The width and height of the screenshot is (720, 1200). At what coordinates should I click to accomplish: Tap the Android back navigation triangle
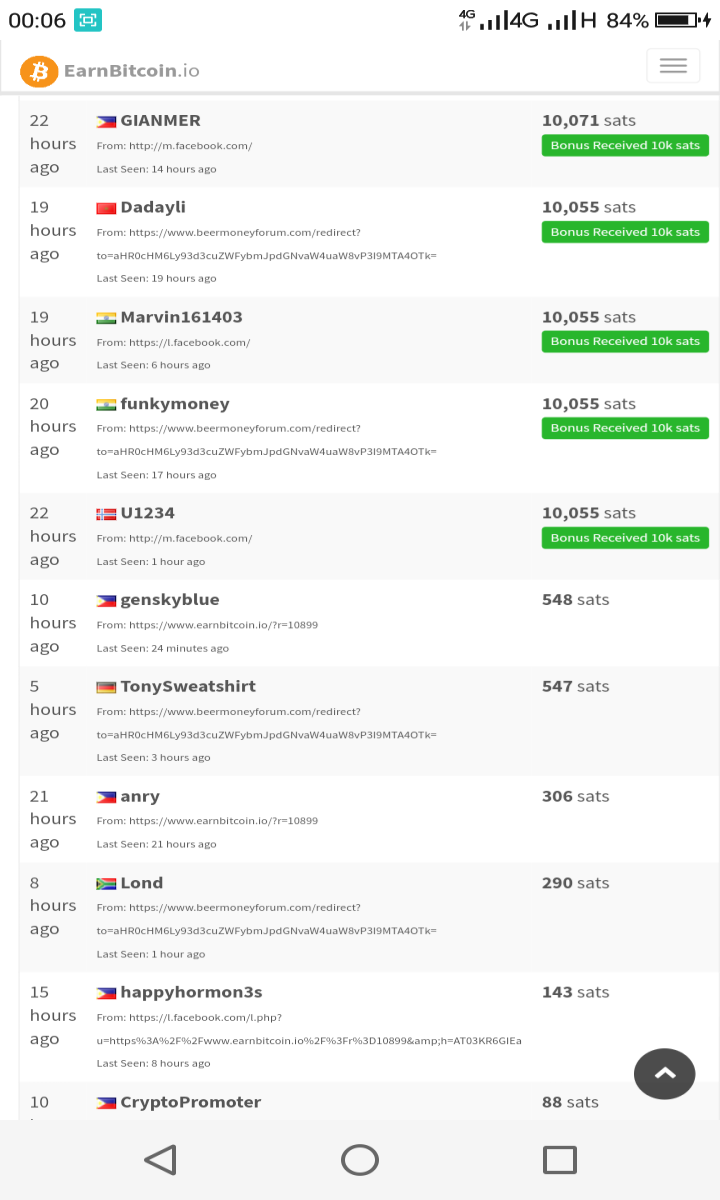click(160, 1160)
